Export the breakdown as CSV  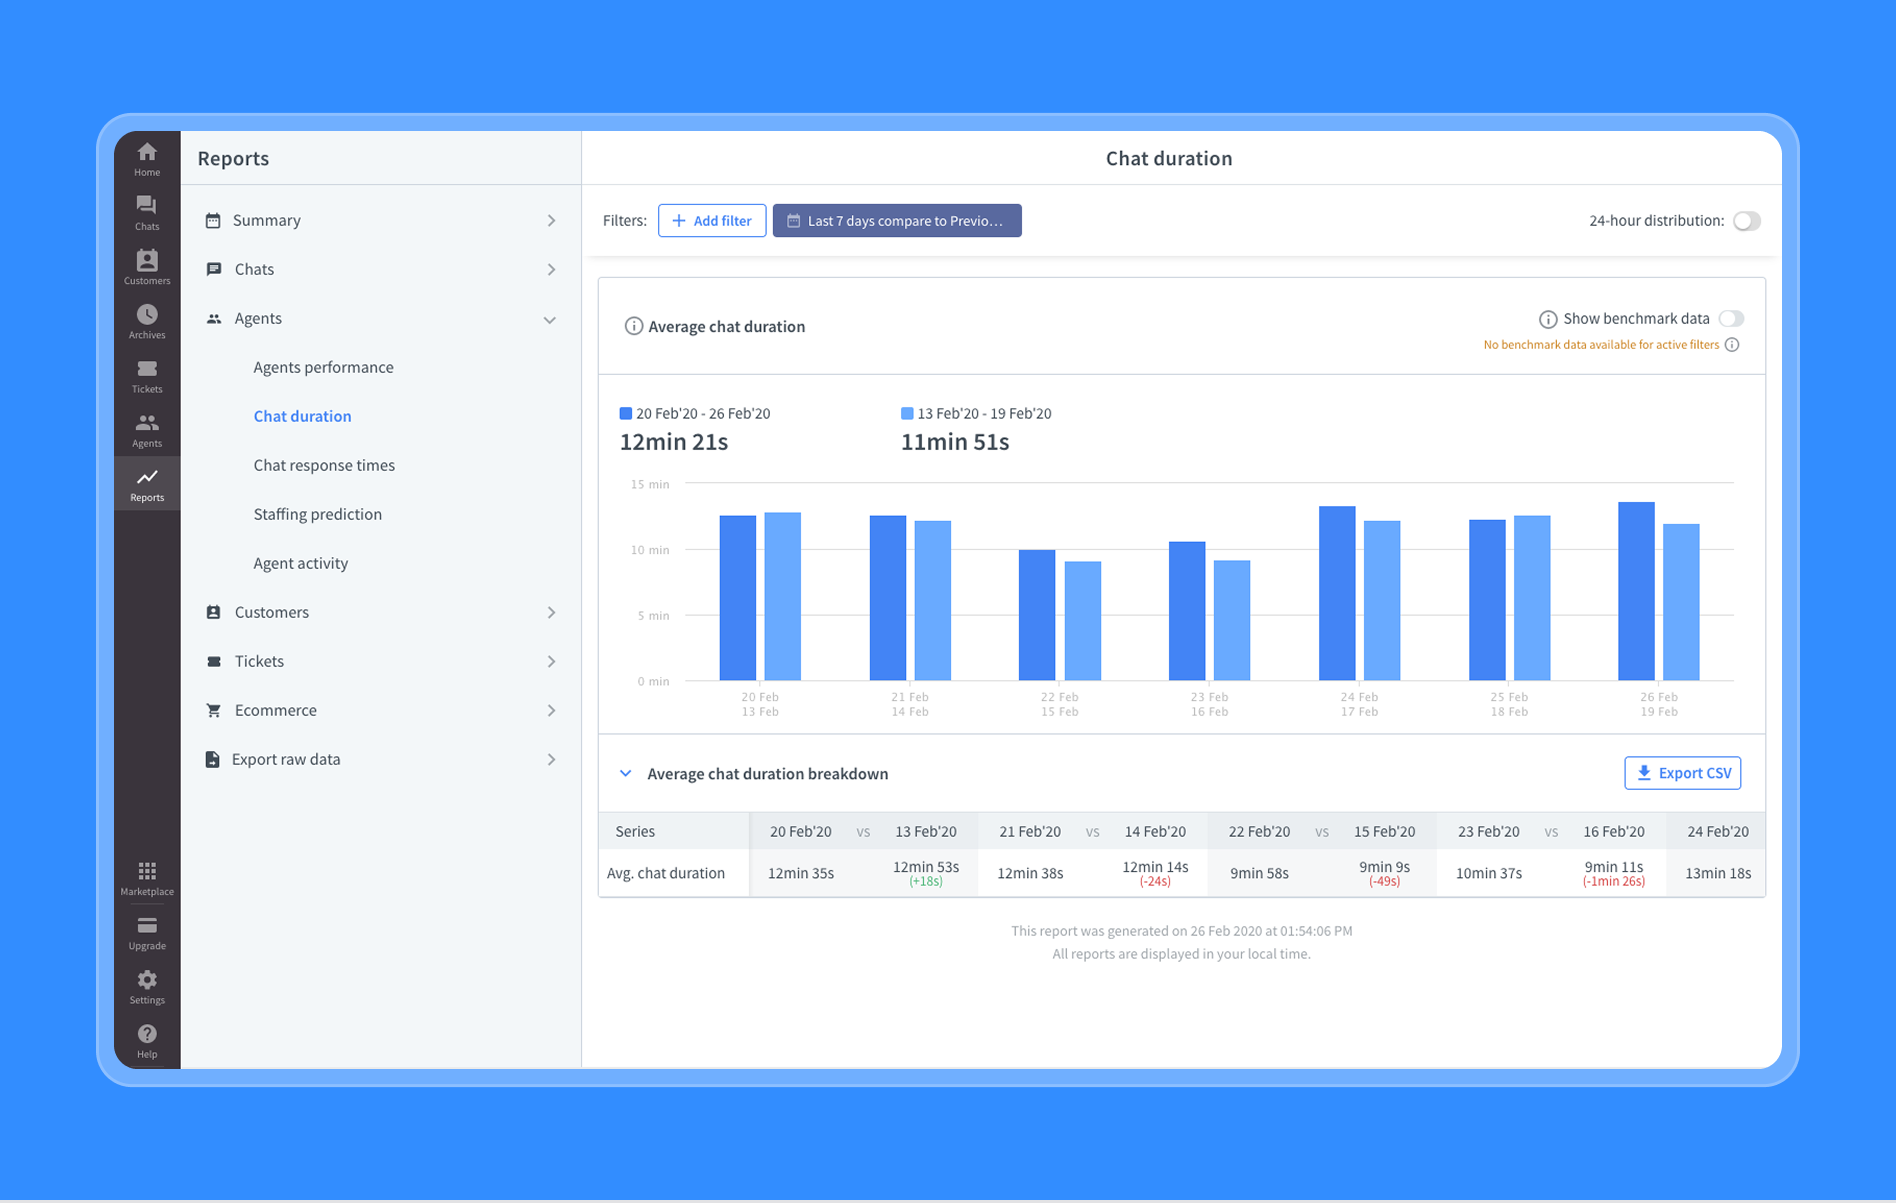1682,773
